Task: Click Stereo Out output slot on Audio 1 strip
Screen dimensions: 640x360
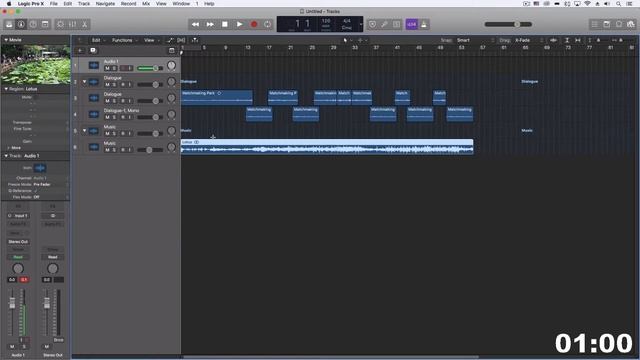Action: click(18, 242)
